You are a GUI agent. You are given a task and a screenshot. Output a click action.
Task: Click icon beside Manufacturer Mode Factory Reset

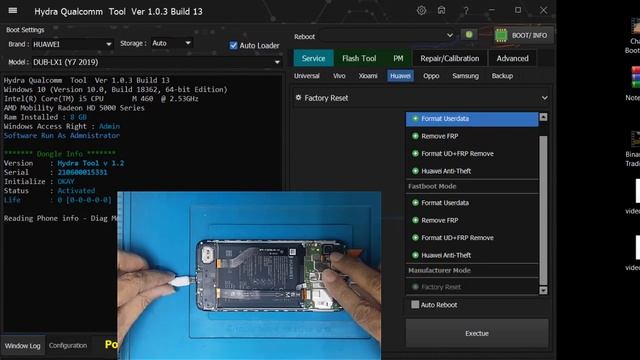[415, 287]
